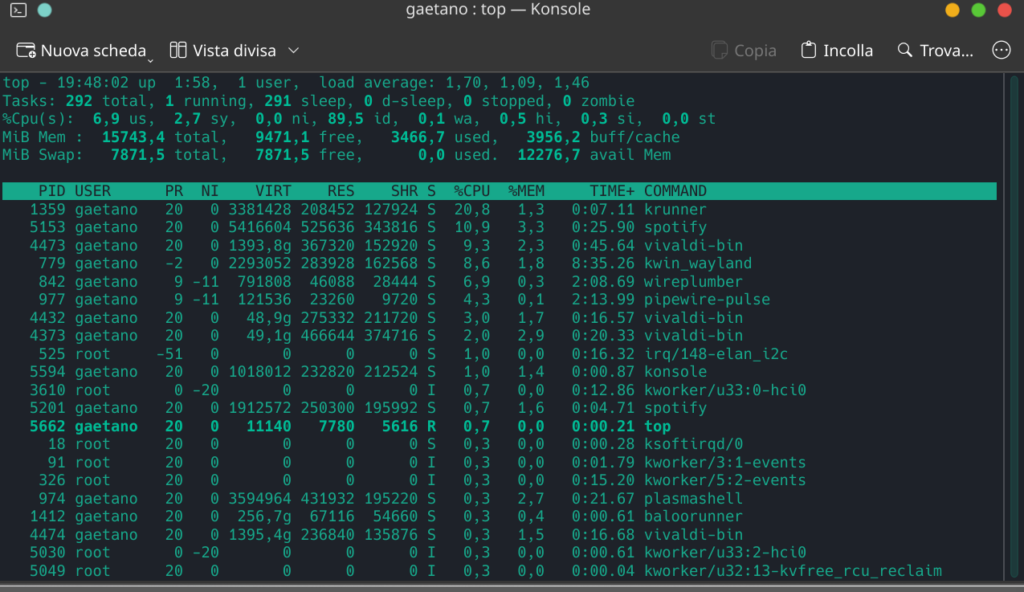Paste with the Incolla clipboard icon
1024x592 pixels.
click(809, 50)
